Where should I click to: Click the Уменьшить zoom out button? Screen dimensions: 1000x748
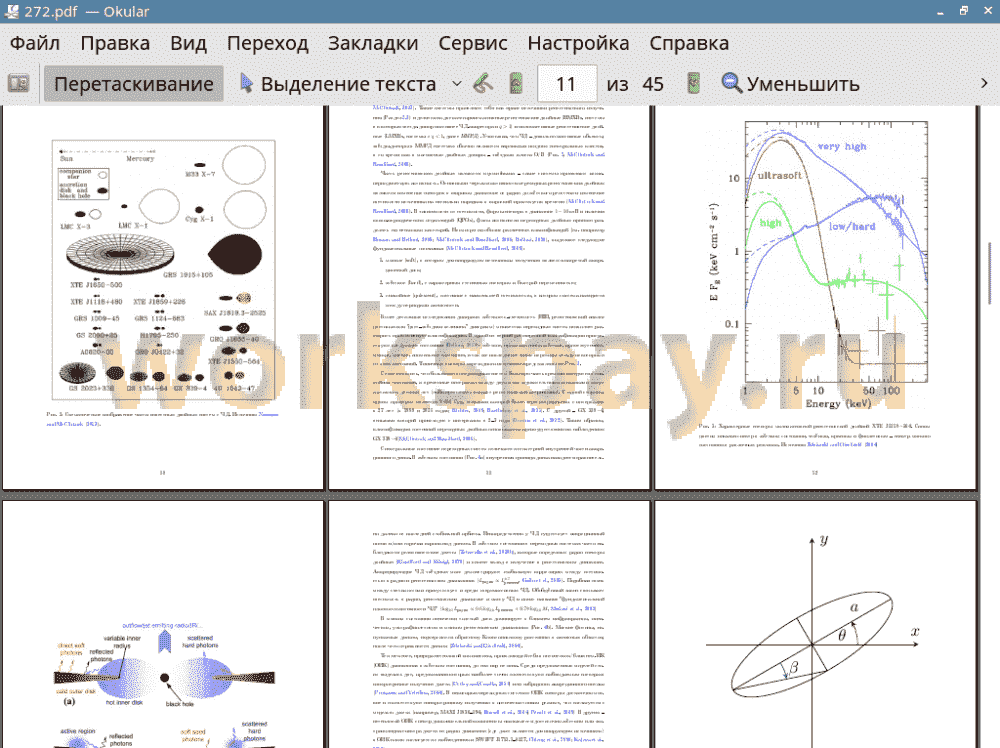pyautogui.click(x=790, y=84)
